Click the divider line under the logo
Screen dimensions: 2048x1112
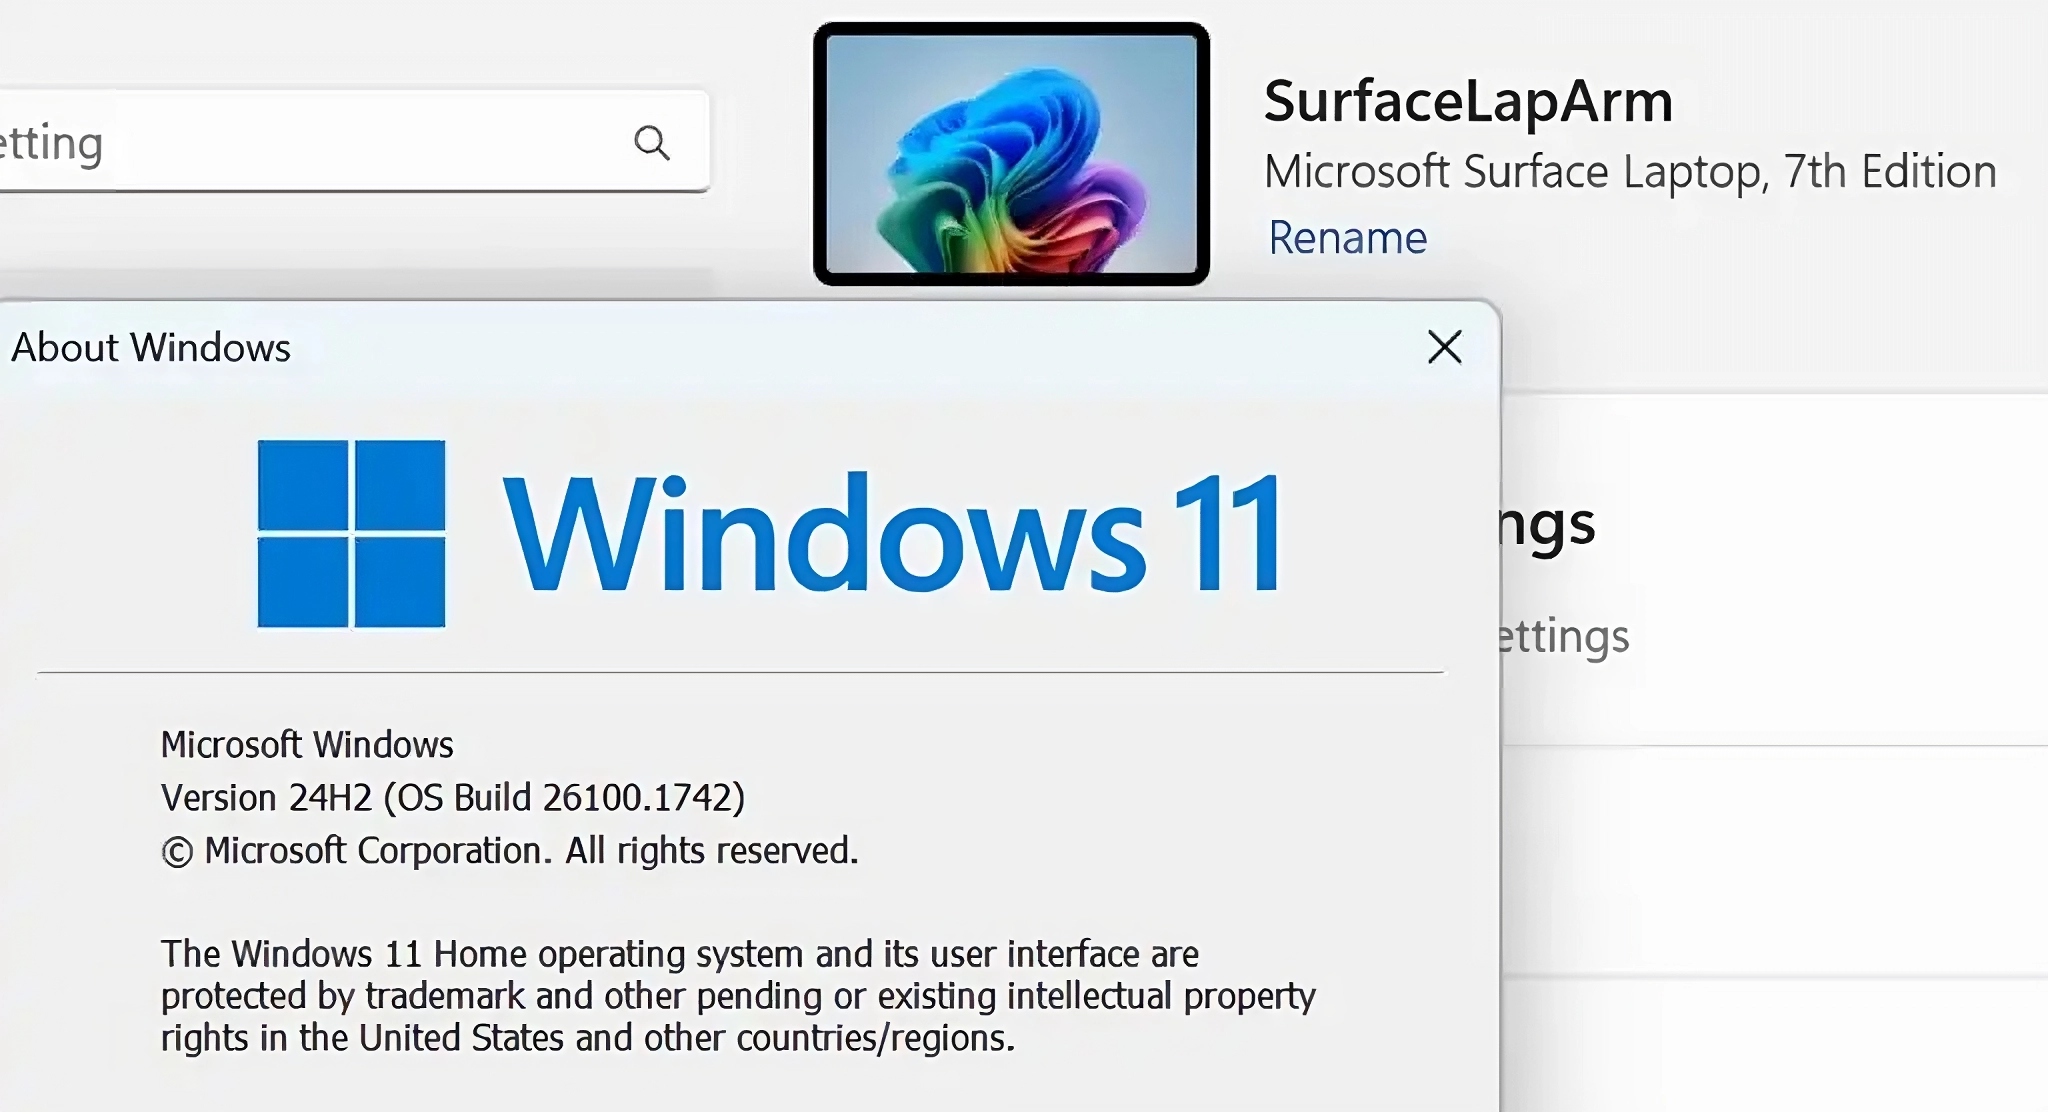[x=740, y=673]
